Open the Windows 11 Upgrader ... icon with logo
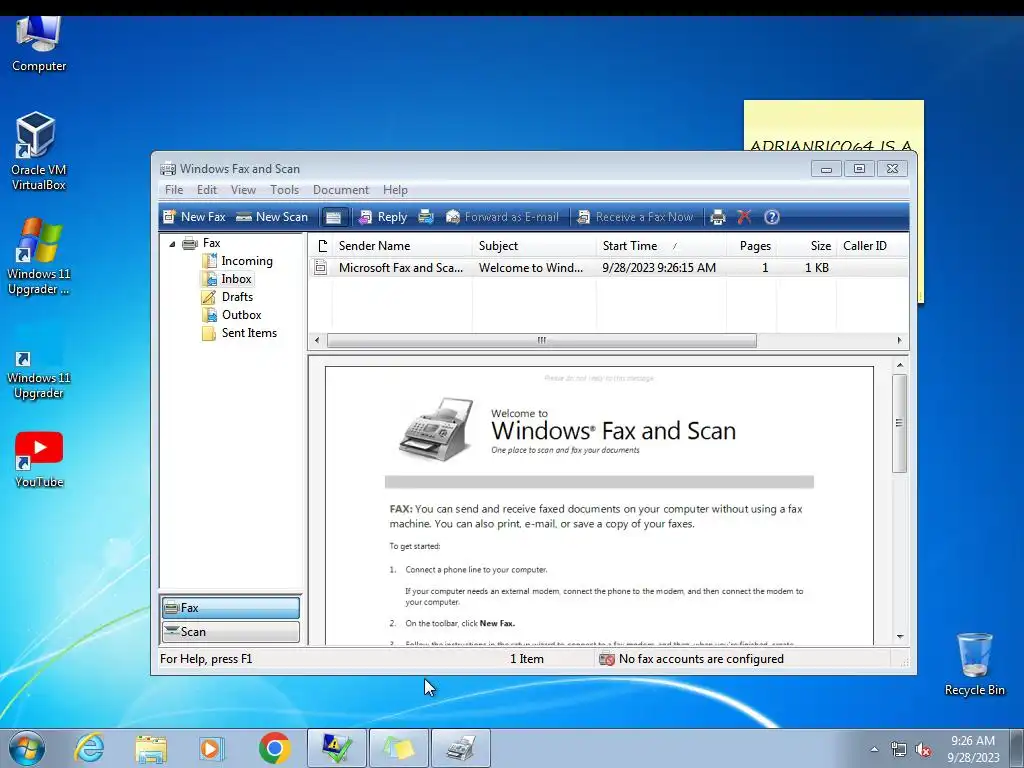This screenshot has height=768, width=1024. (x=39, y=256)
